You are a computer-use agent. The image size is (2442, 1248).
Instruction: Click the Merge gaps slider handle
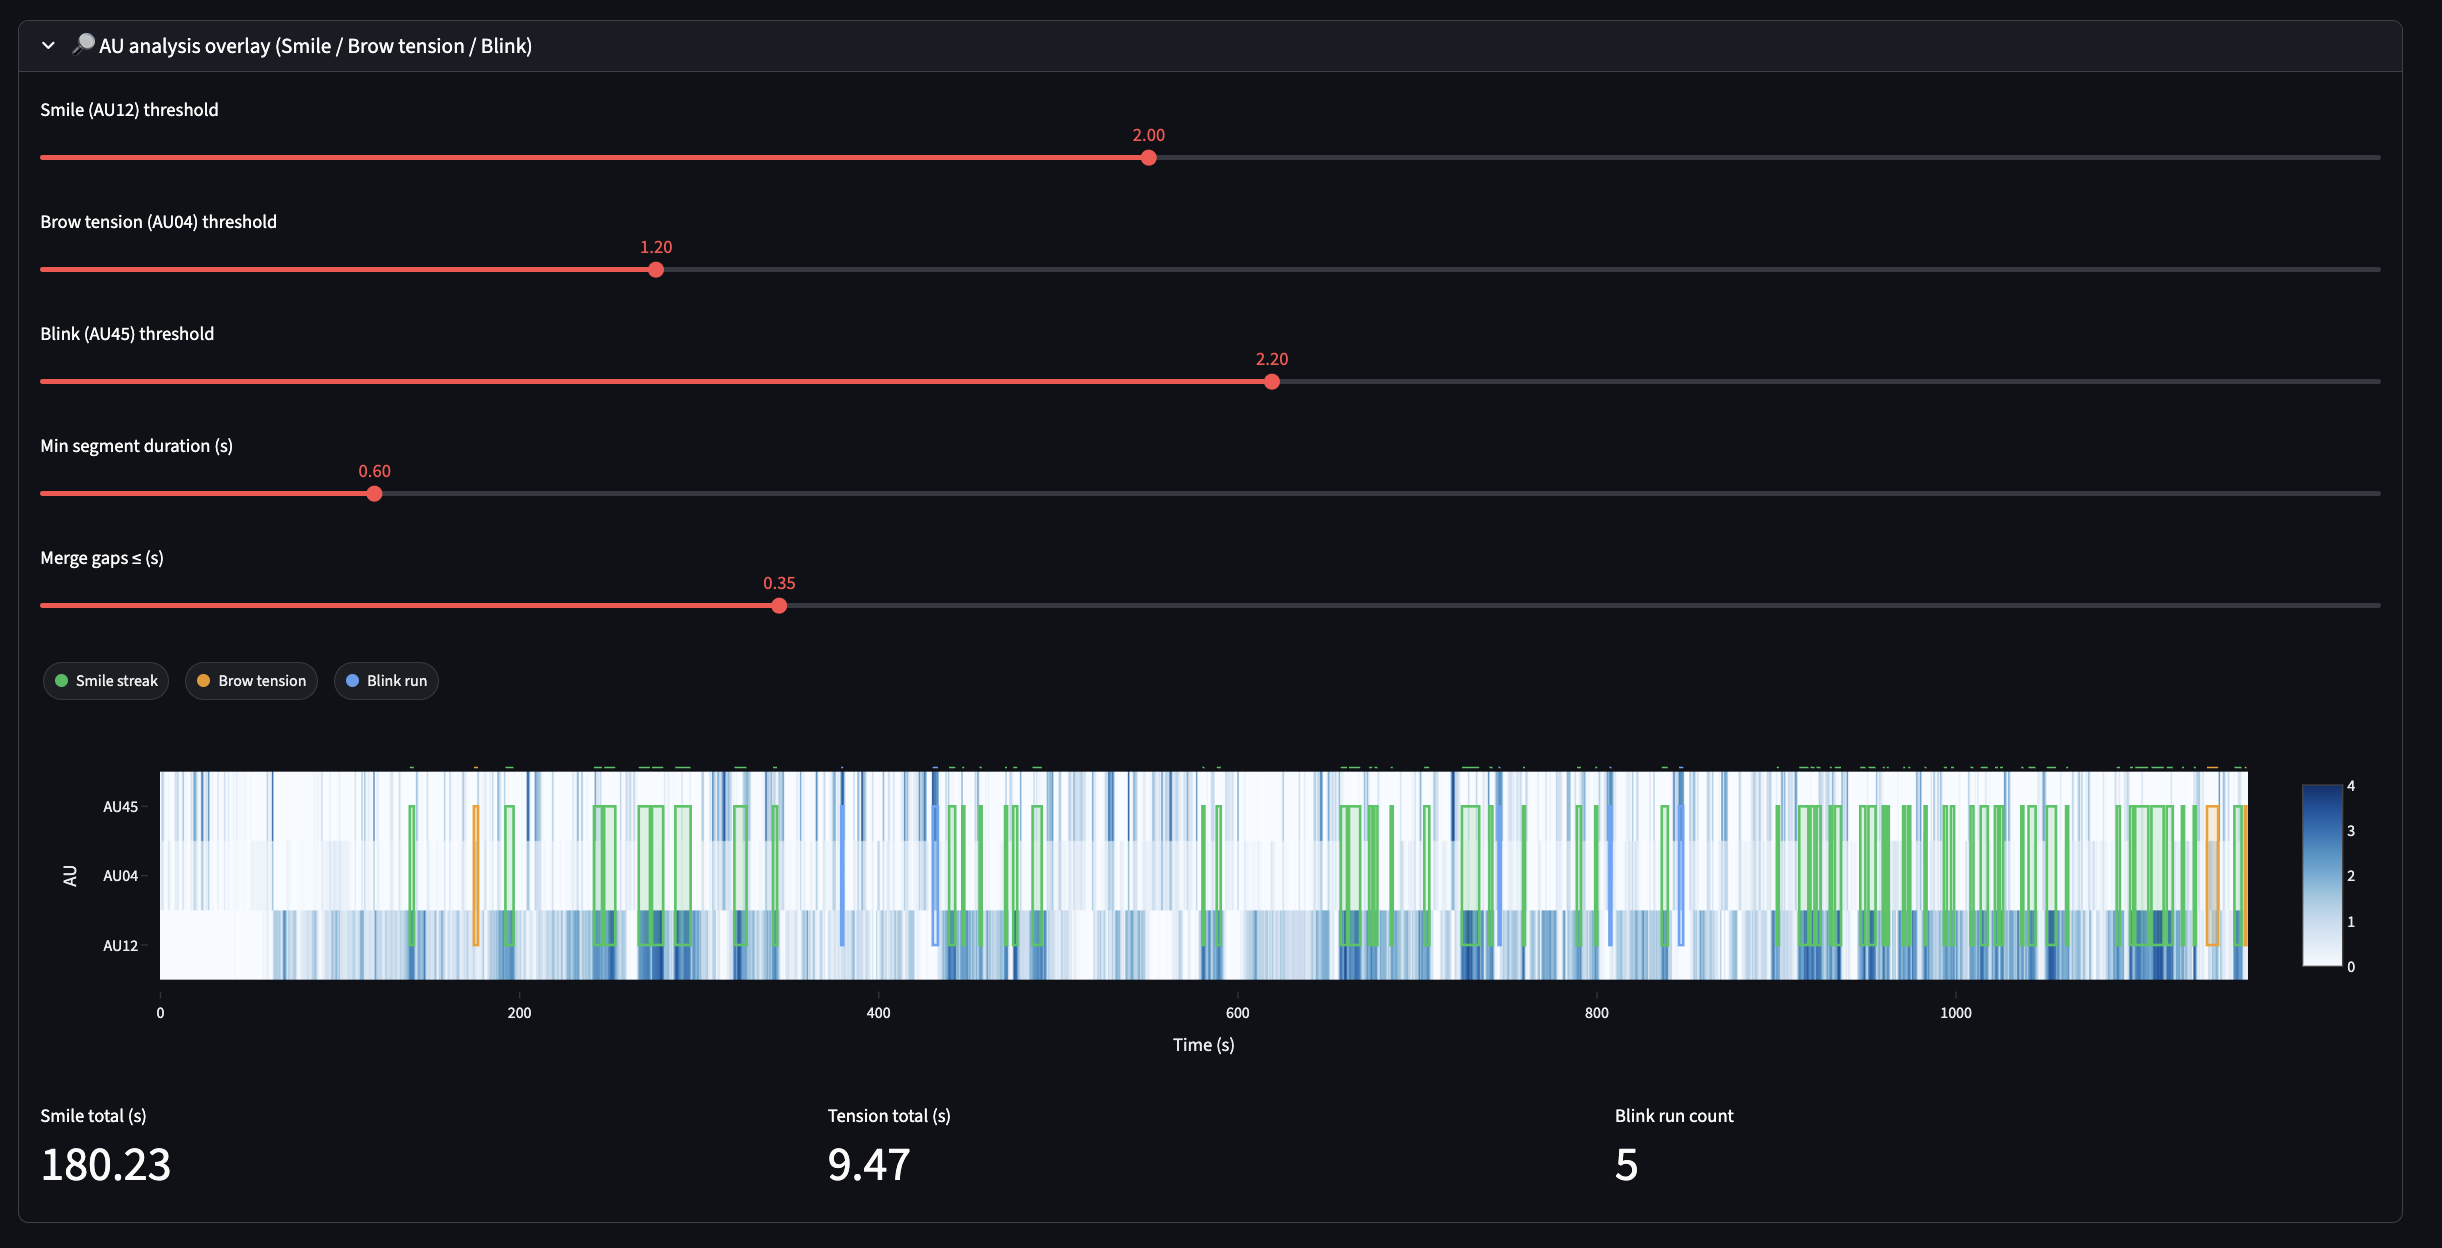click(779, 606)
